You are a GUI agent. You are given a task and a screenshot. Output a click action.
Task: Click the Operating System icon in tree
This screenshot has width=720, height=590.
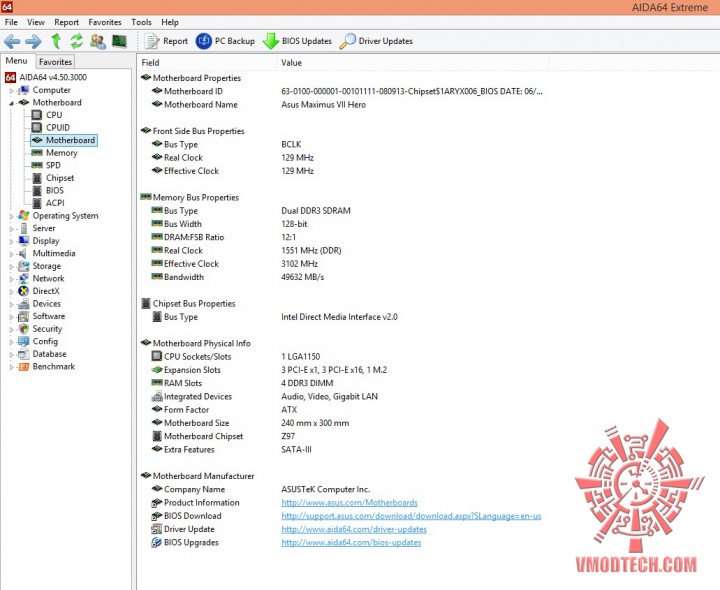click(23, 215)
